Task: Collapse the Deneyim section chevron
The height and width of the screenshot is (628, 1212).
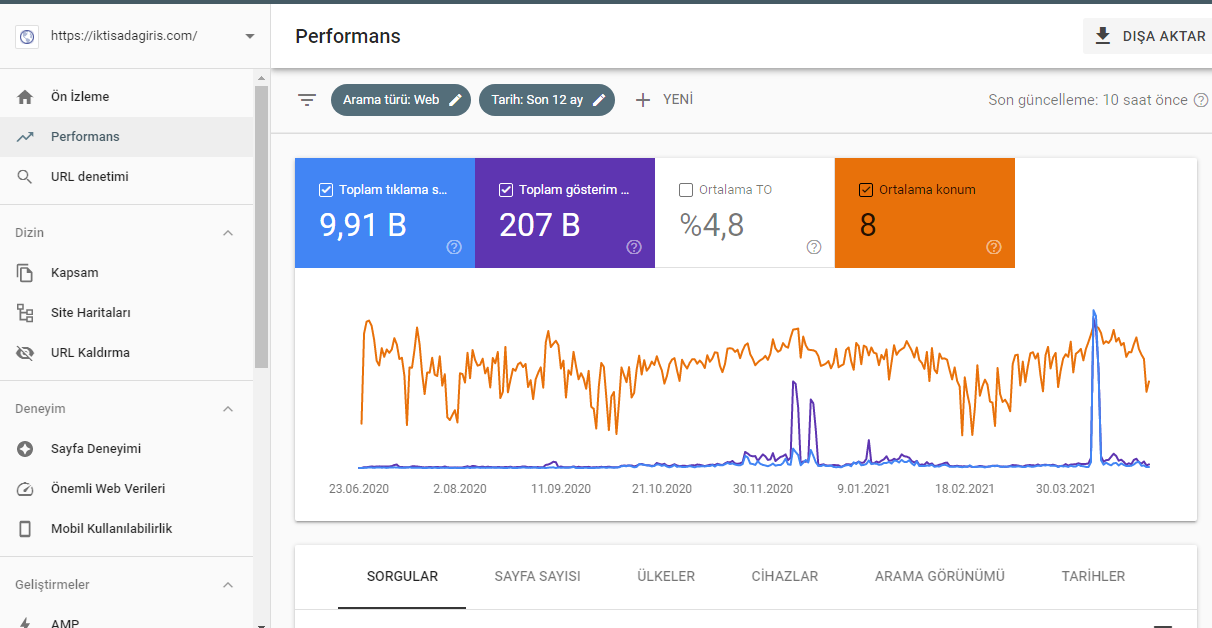Action: click(x=227, y=409)
